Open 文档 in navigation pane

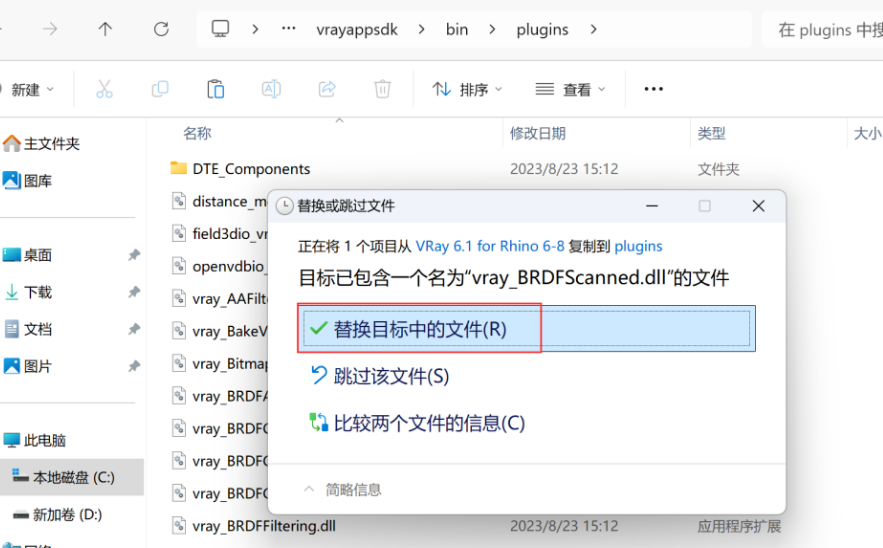[x=28, y=329]
